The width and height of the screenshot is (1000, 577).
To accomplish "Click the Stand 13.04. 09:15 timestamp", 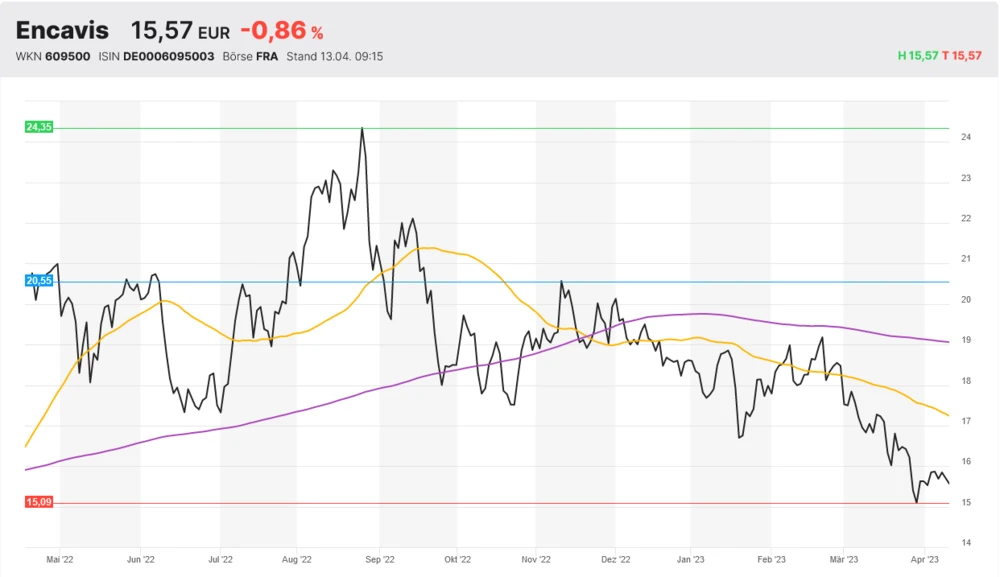I will [334, 57].
